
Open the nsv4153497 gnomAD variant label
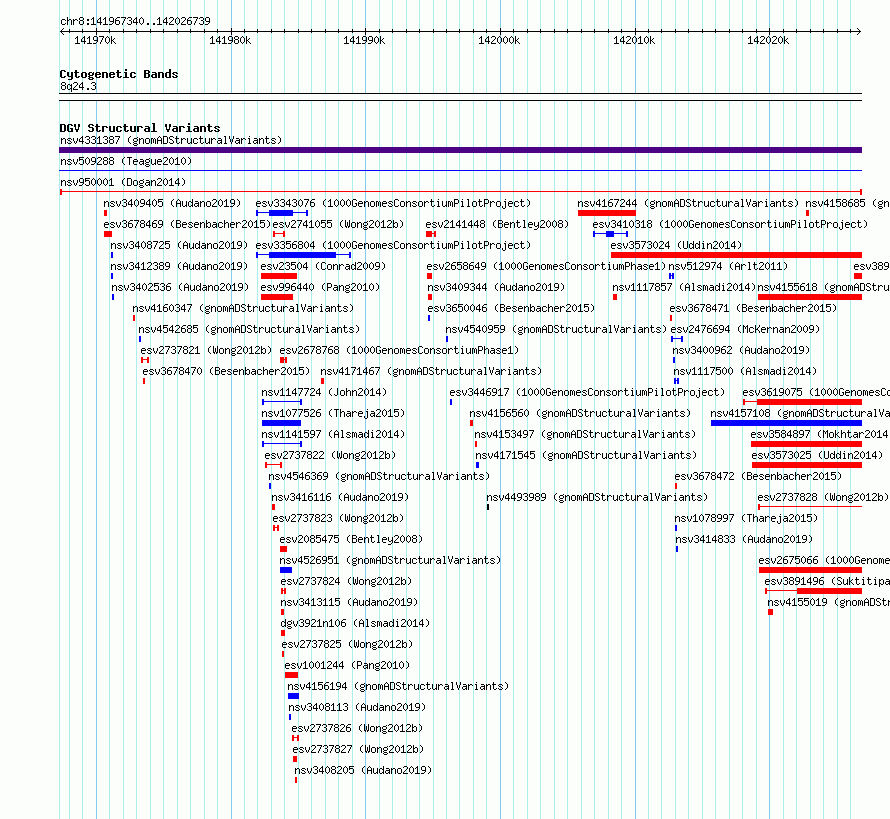tap(585, 434)
